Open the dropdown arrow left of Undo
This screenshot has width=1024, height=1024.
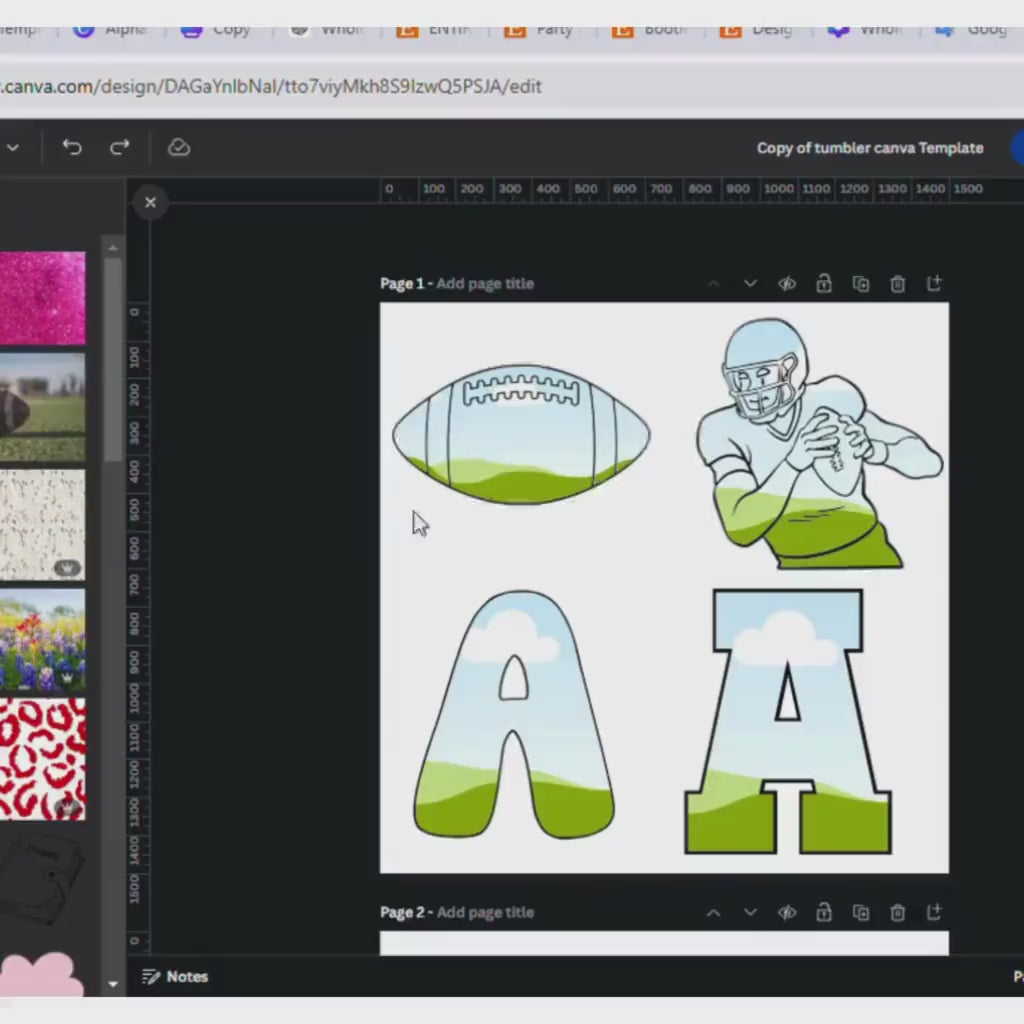tap(13, 148)
